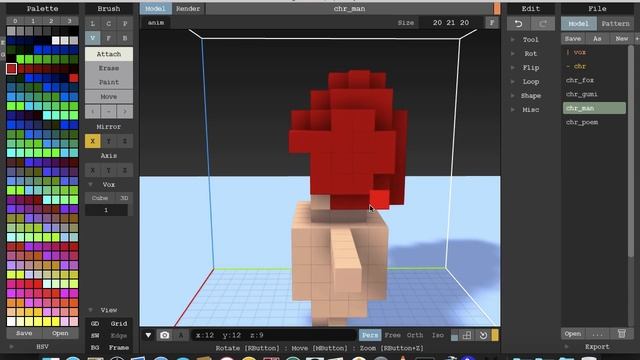Open the chr_fox model file
The width and height of the screenshot is (640, 360).
point(580,80)
